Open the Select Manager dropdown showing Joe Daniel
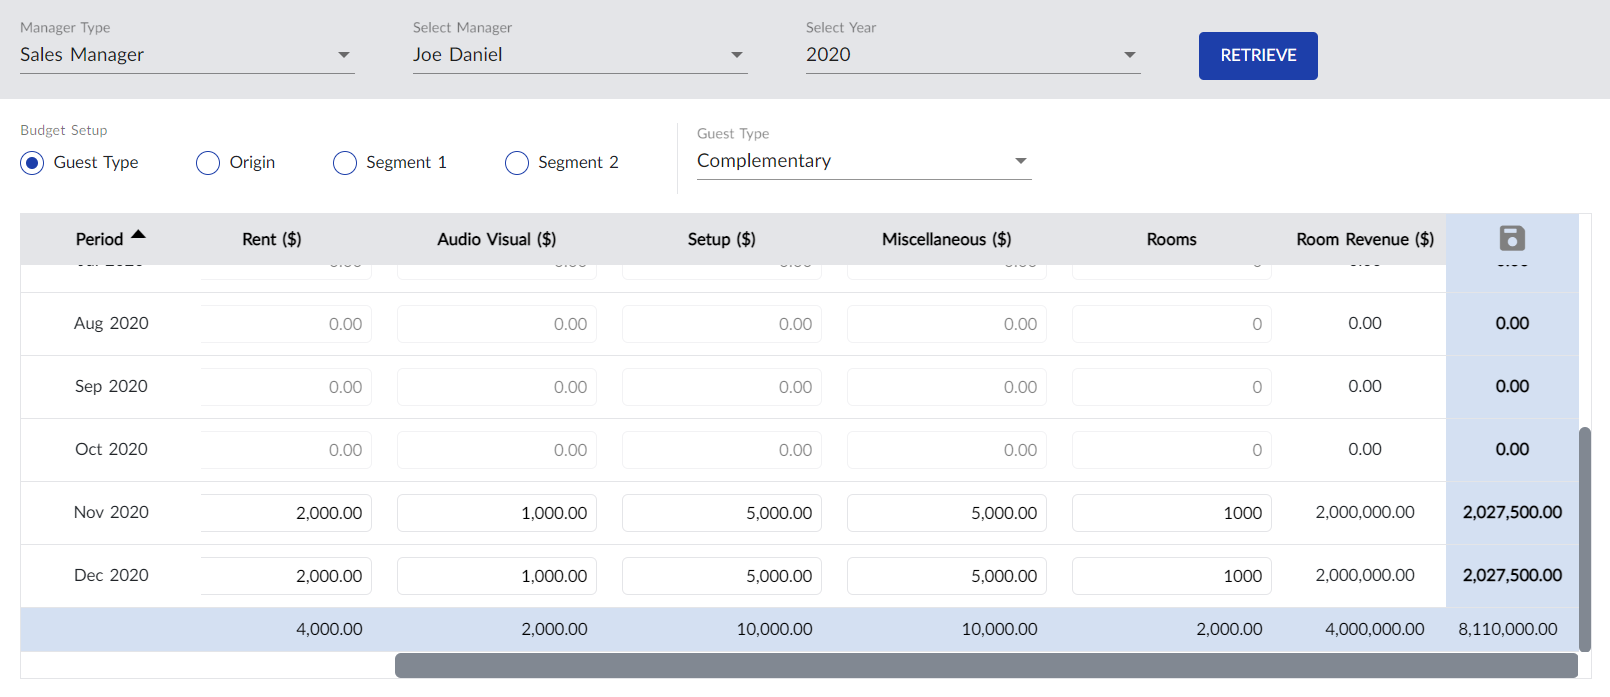 [580, 55]
